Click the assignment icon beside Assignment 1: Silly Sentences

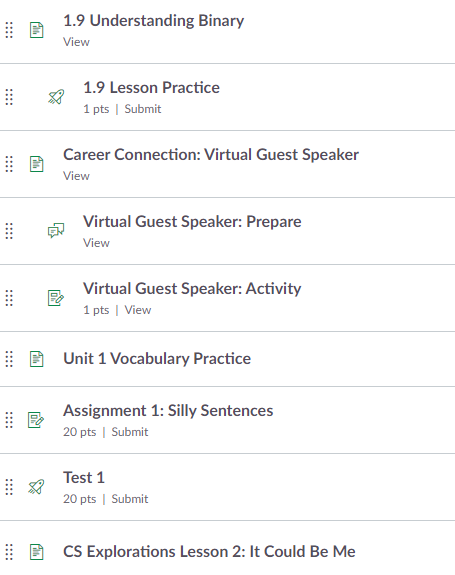pos(36,420)
